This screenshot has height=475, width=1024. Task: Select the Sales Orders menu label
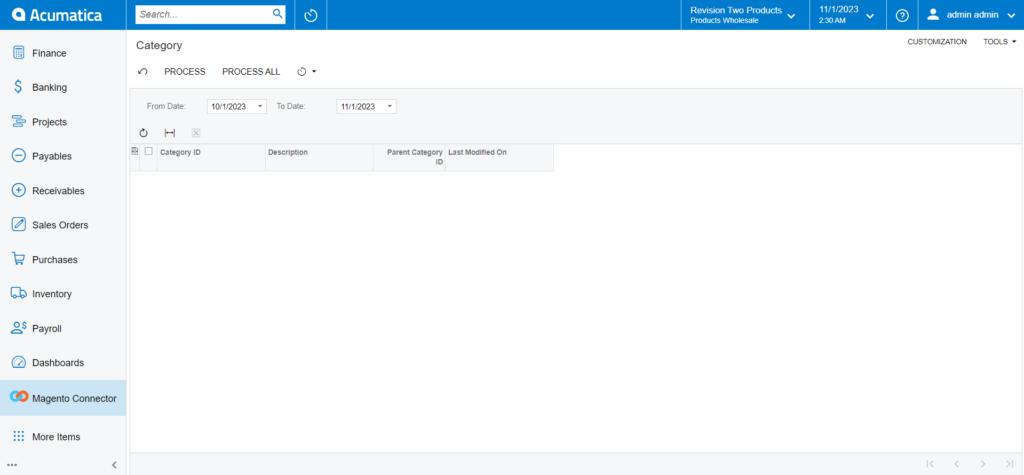coord(60,225)
